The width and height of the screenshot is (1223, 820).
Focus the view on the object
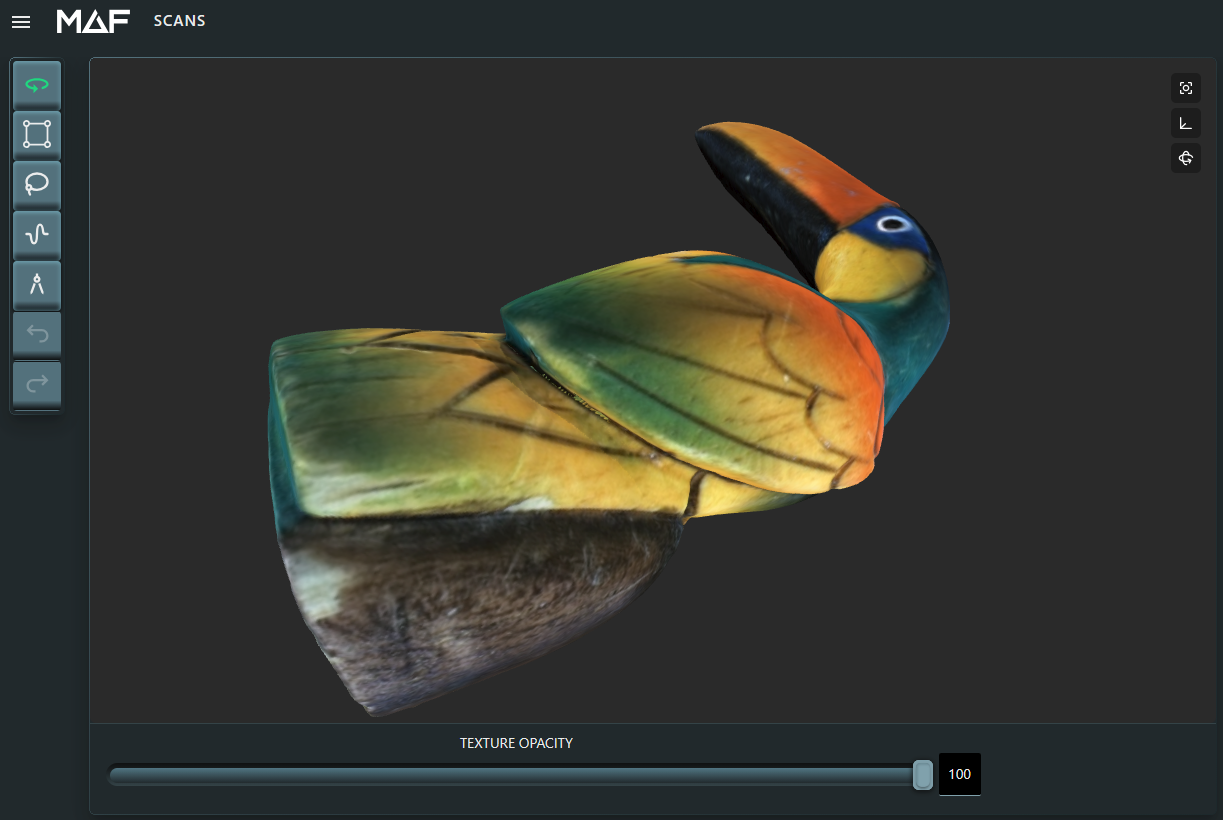(1186, 88)
